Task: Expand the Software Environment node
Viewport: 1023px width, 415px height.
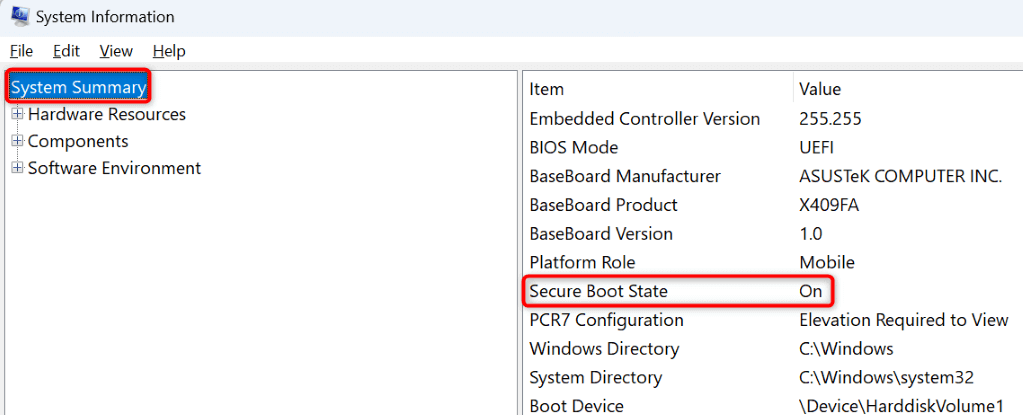Action: point(17,168)
